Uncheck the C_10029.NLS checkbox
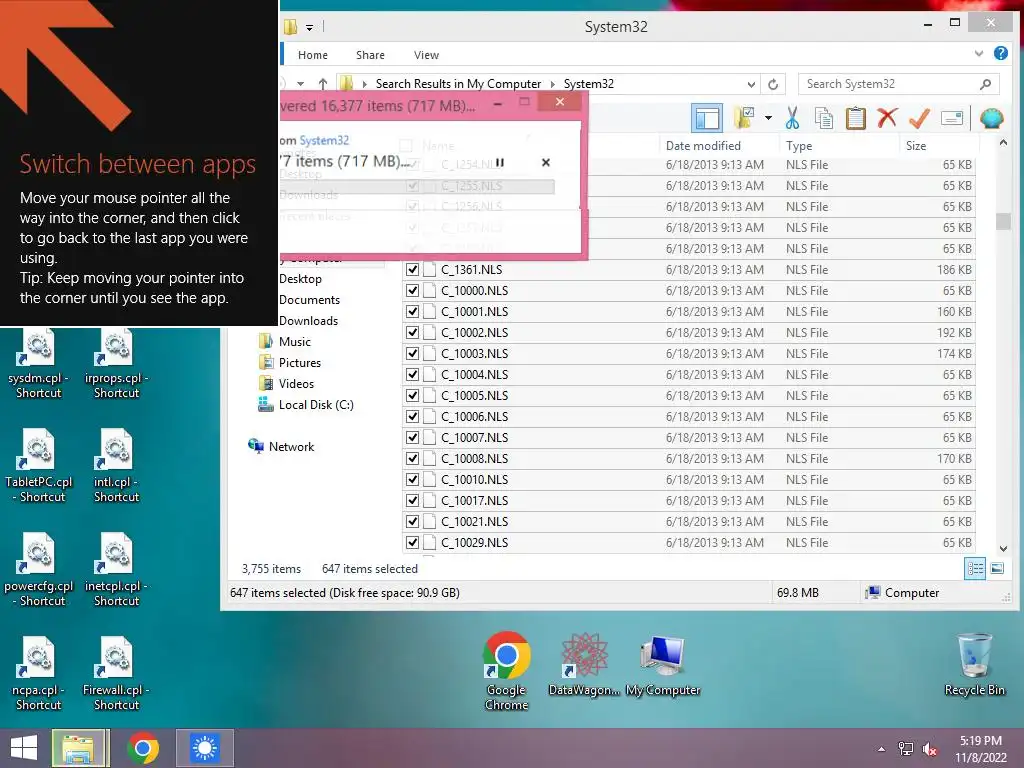The height and width of the screenshot is (768, 1024). (x=412, y=542)
